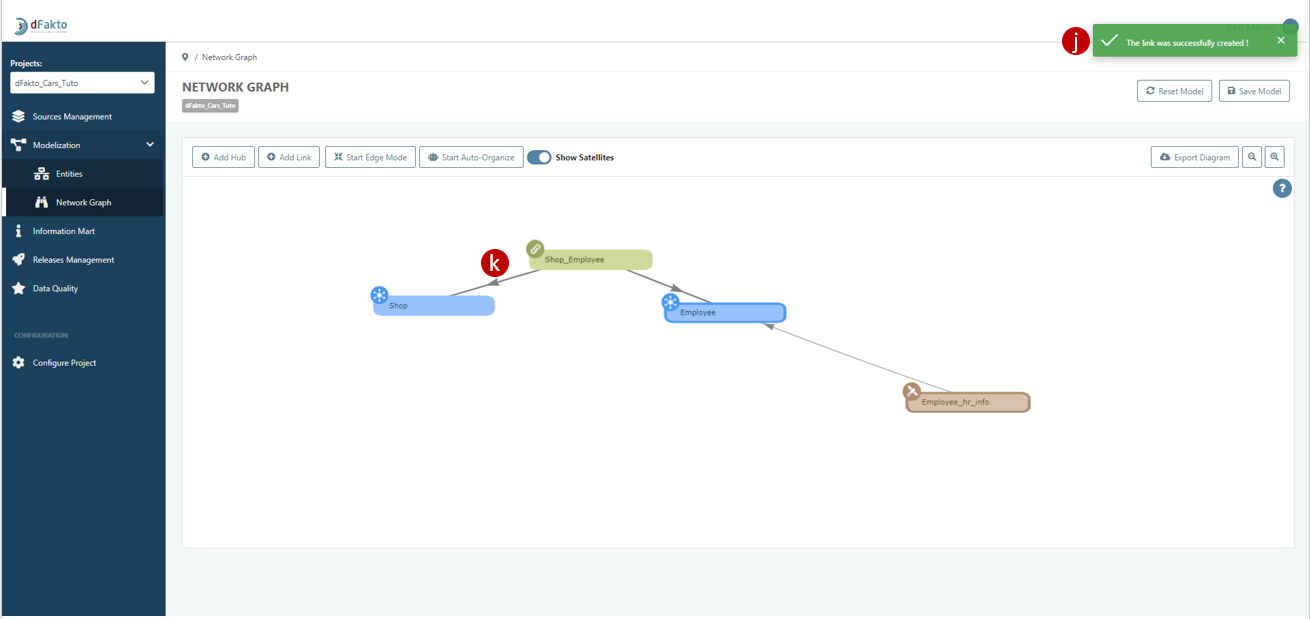Click the Shop_Employee chain-link icon
1310x619 pixels.
[535, 248]
